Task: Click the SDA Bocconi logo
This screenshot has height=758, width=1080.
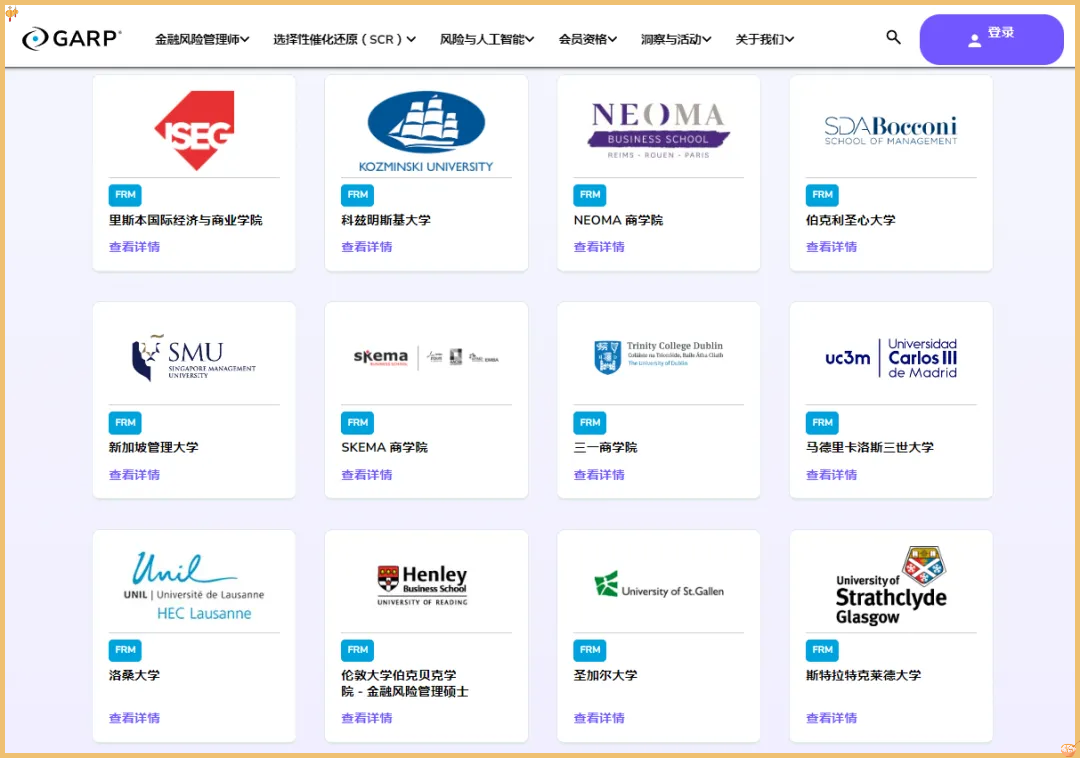Action: click(890, 130)
